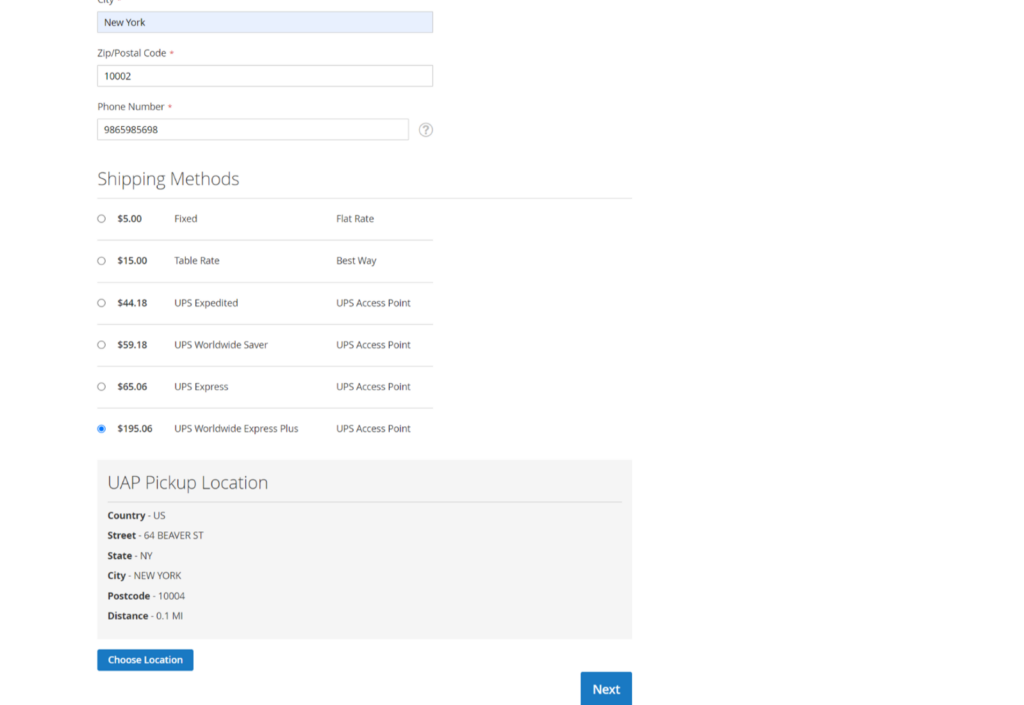Click the Best Way carrier text
This screenshot has height=705, width=1024.
point(356,260)
